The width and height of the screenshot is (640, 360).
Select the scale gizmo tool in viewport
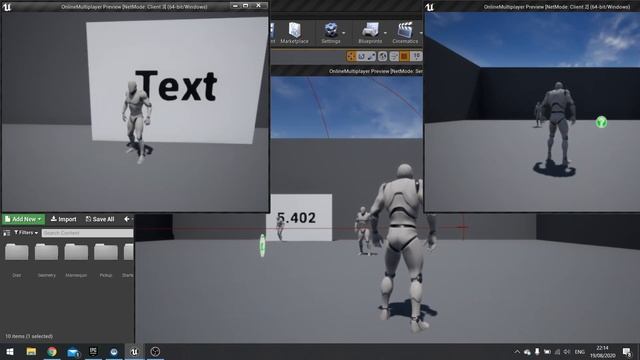pyautogui.click(x=371, y=56)
